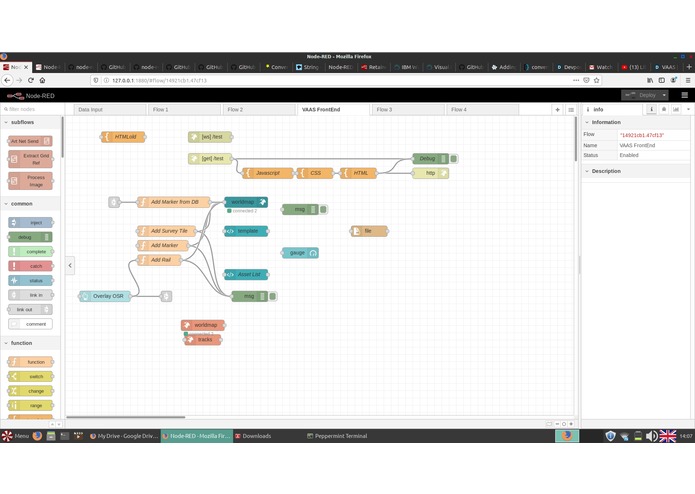This screenshot has width=695, height=494.
Task: Select the Add Survey Tile function node
Action: click(x=167, y=231)
